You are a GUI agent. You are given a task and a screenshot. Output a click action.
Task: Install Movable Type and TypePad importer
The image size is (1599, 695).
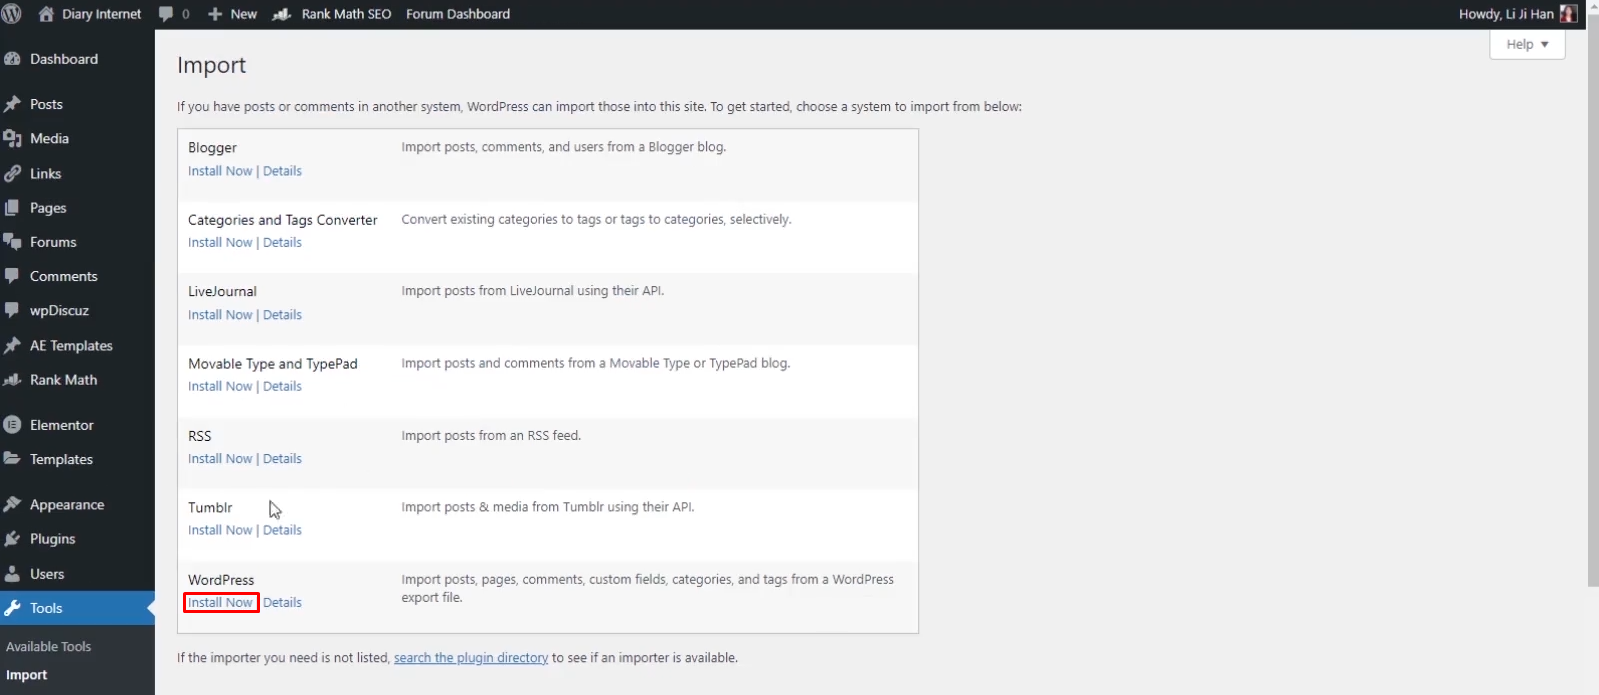coord(220,387)
